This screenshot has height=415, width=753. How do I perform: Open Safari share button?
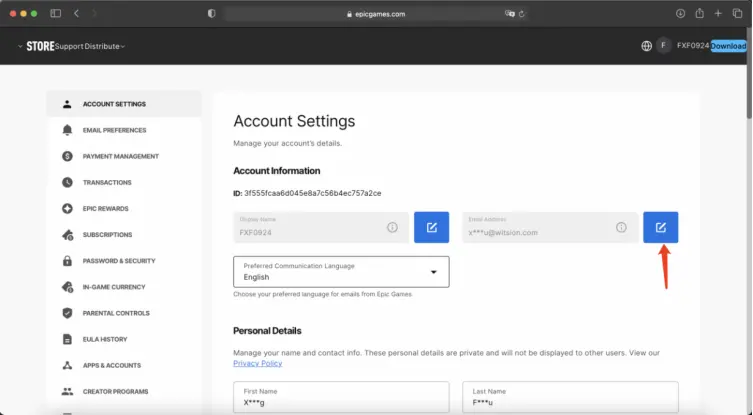699,13
